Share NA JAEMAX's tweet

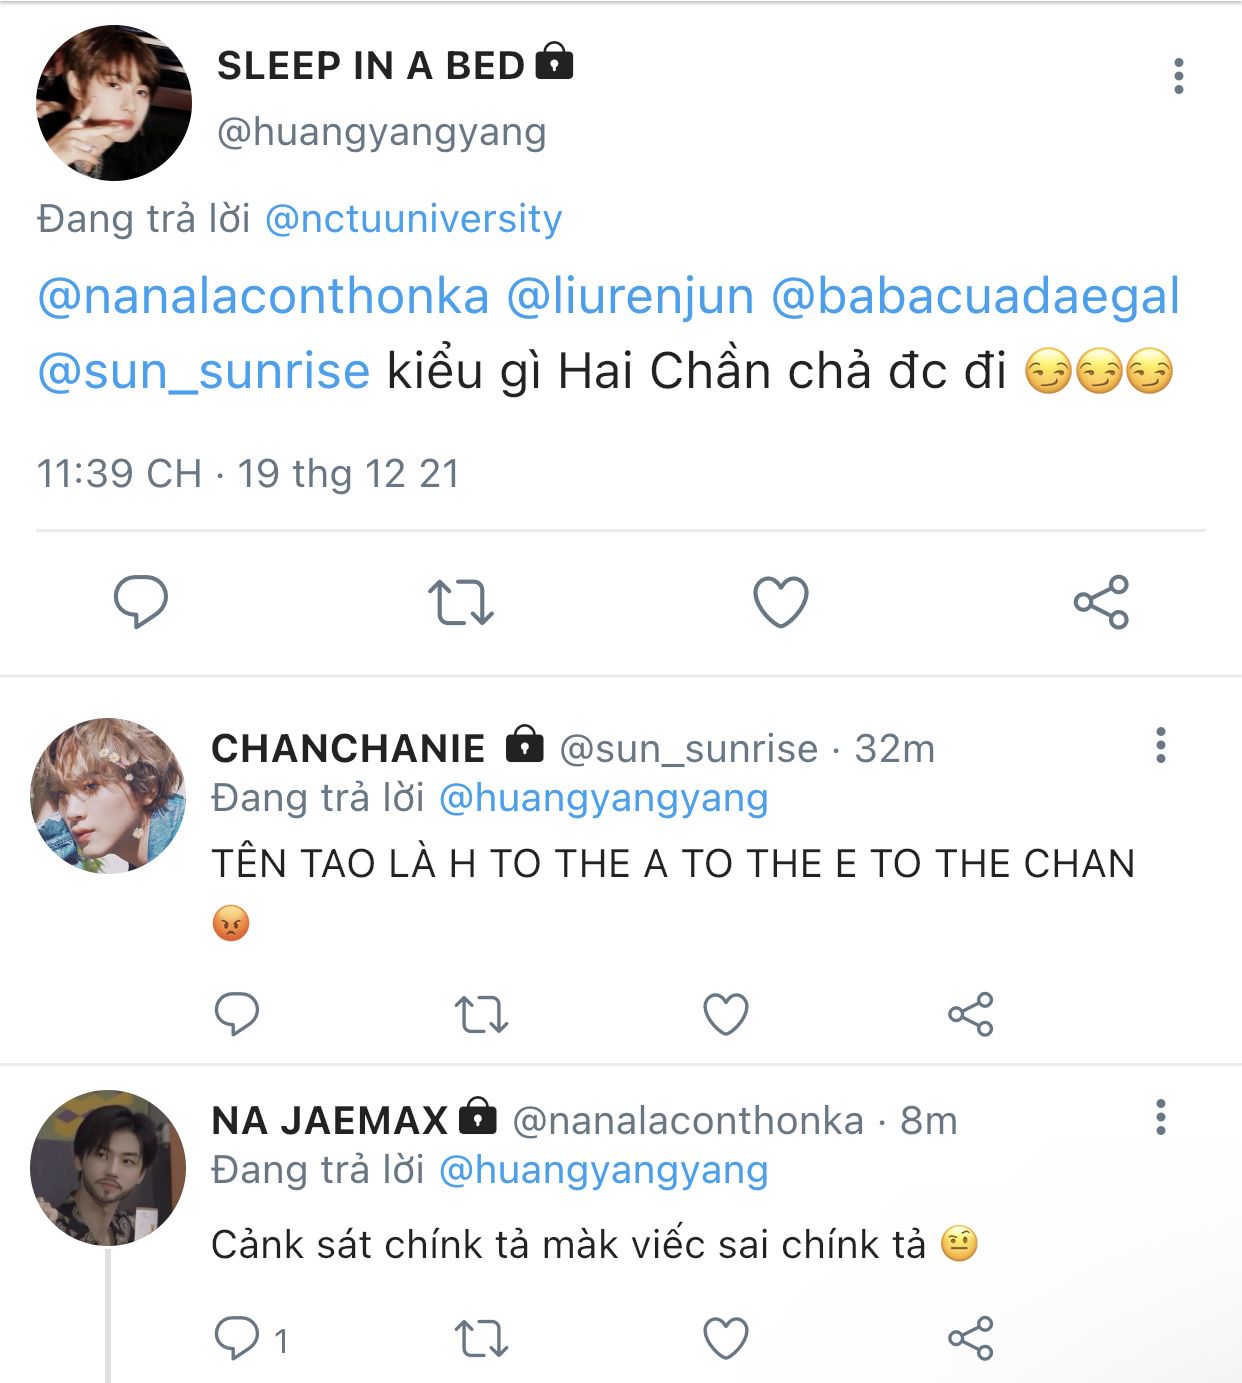coord(970,1339)
